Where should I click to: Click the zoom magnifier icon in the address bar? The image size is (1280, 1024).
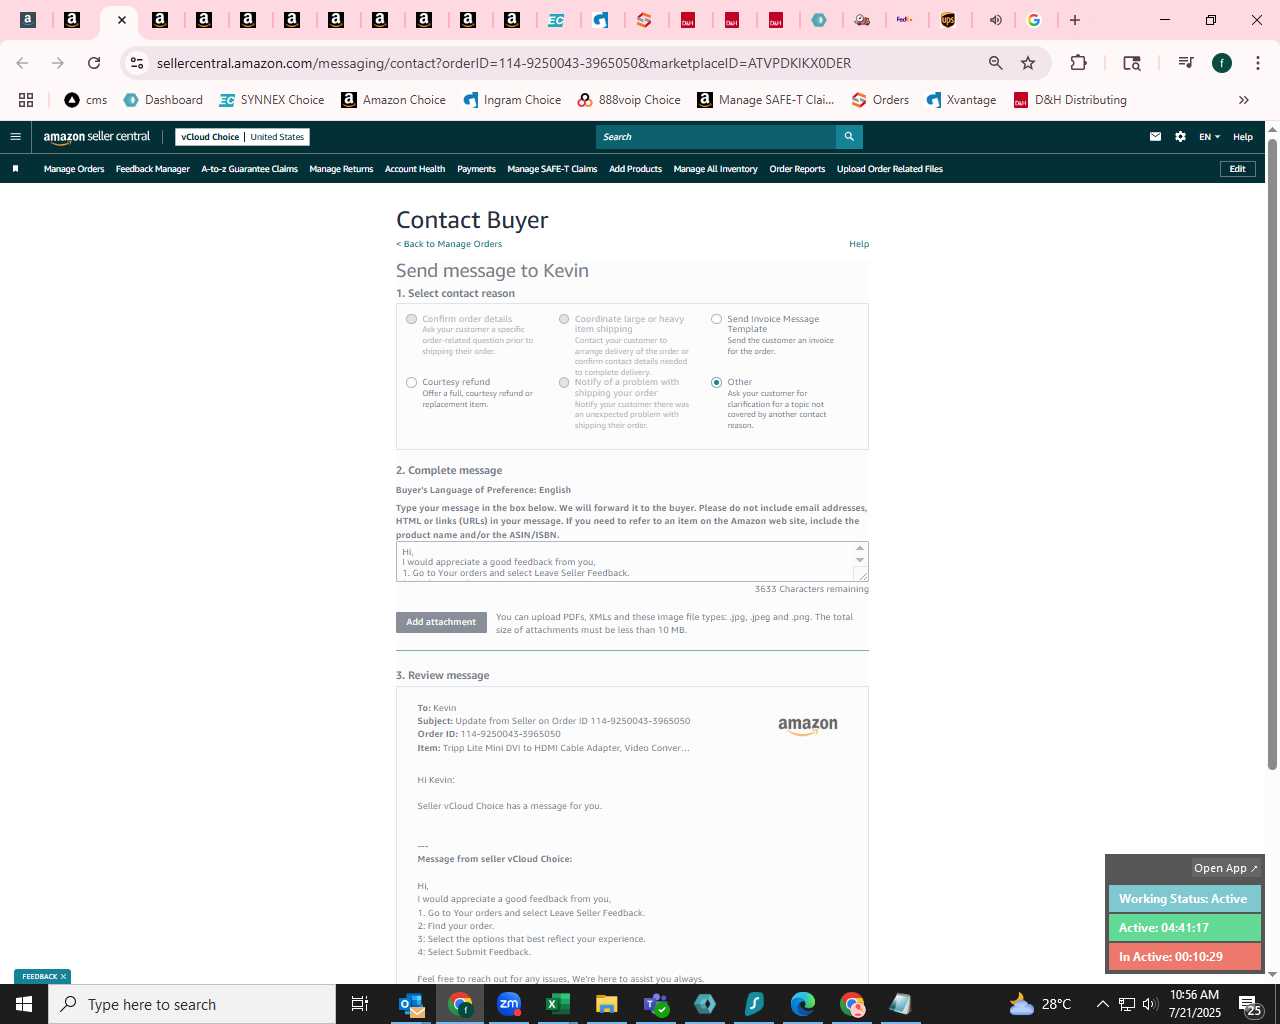[x=995, y=63]
